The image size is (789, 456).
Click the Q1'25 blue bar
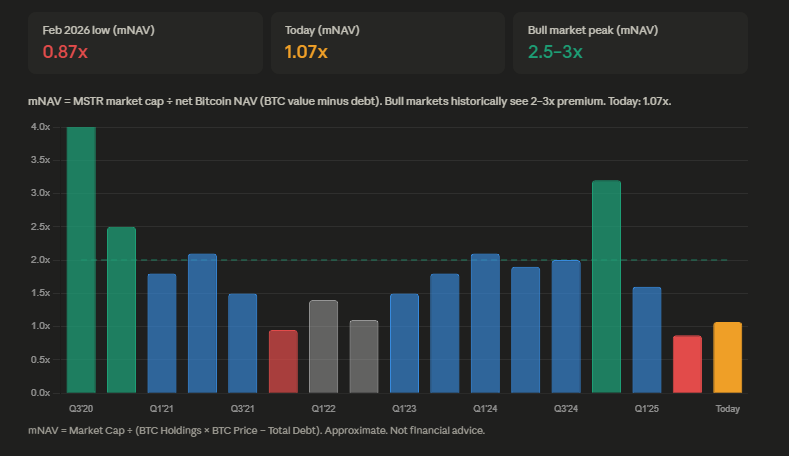click(647, 340)
